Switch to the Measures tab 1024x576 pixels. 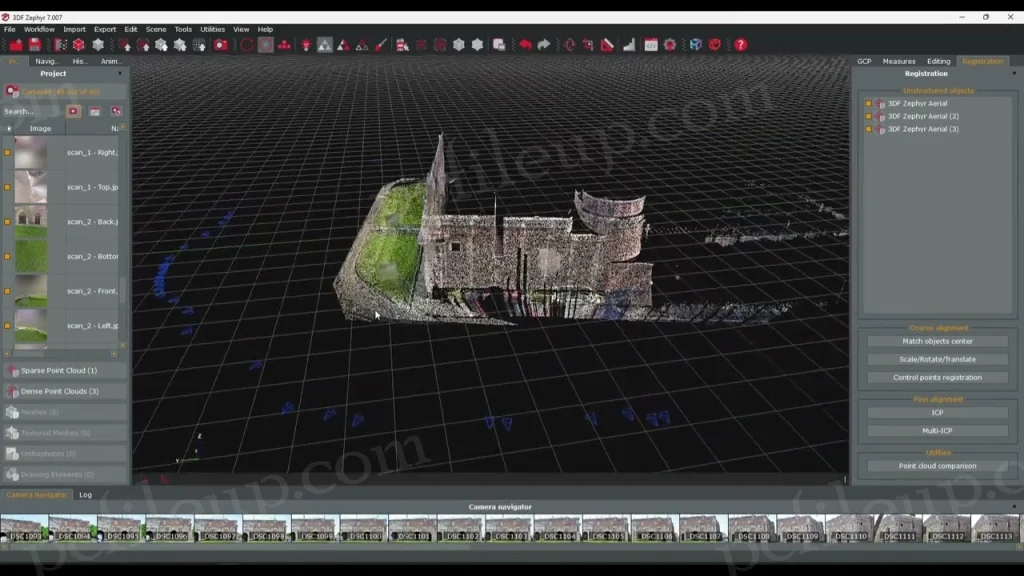click(898, 61)
